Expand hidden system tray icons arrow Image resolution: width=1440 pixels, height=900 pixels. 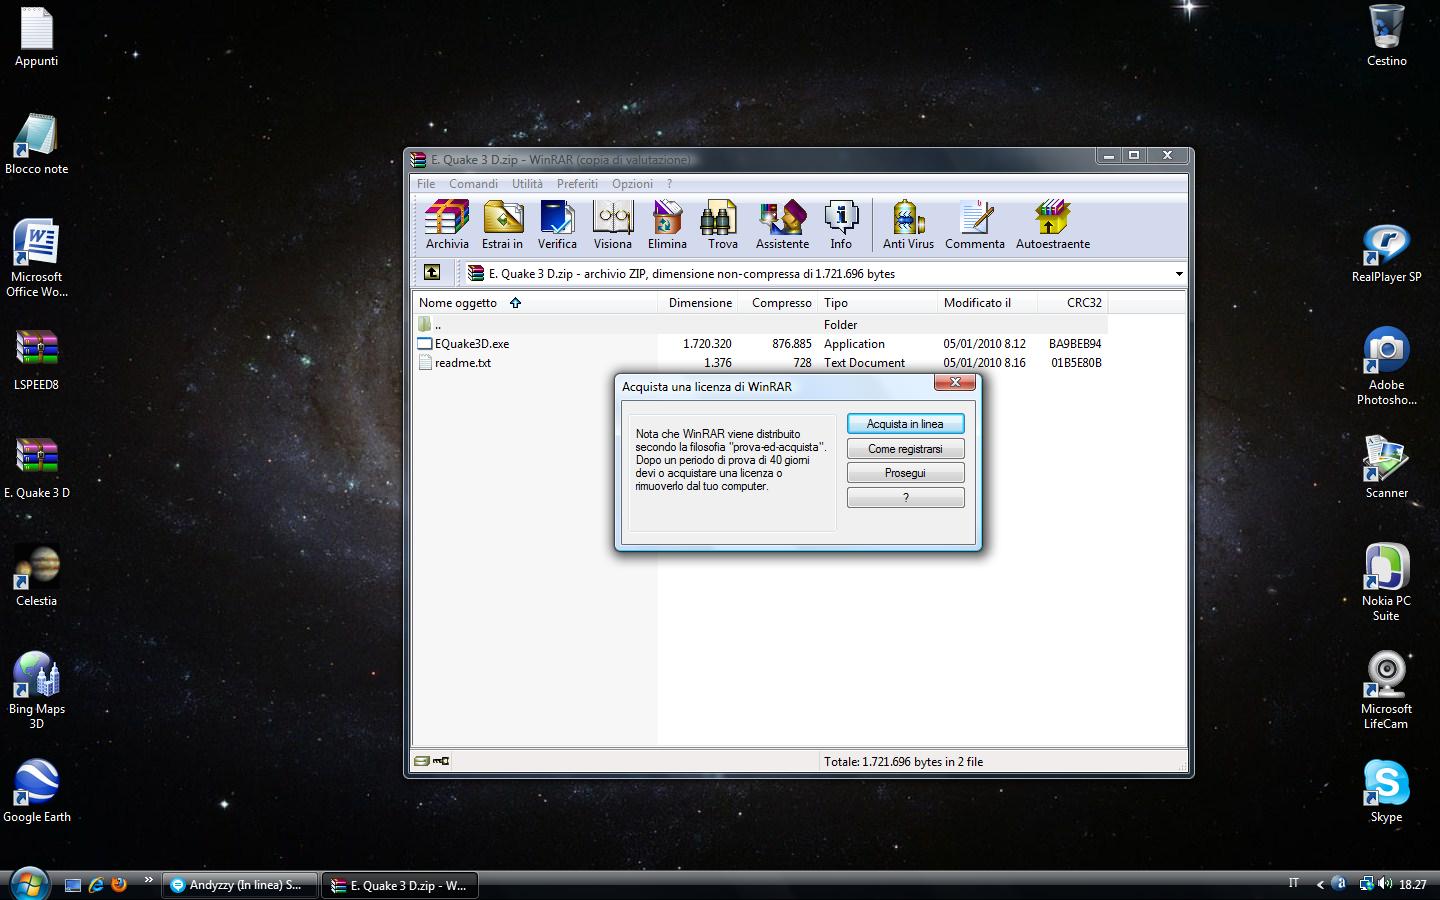(x=1320, y=884)
